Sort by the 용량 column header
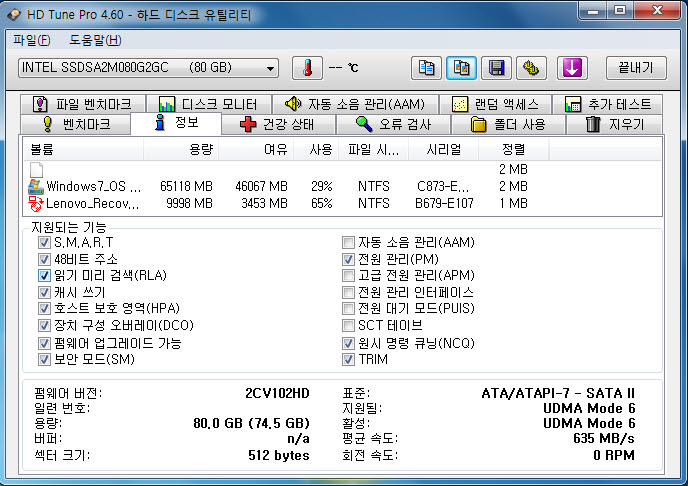Image resolution: width=688 pixels, height=486 pixels. [x=181, y=149]
